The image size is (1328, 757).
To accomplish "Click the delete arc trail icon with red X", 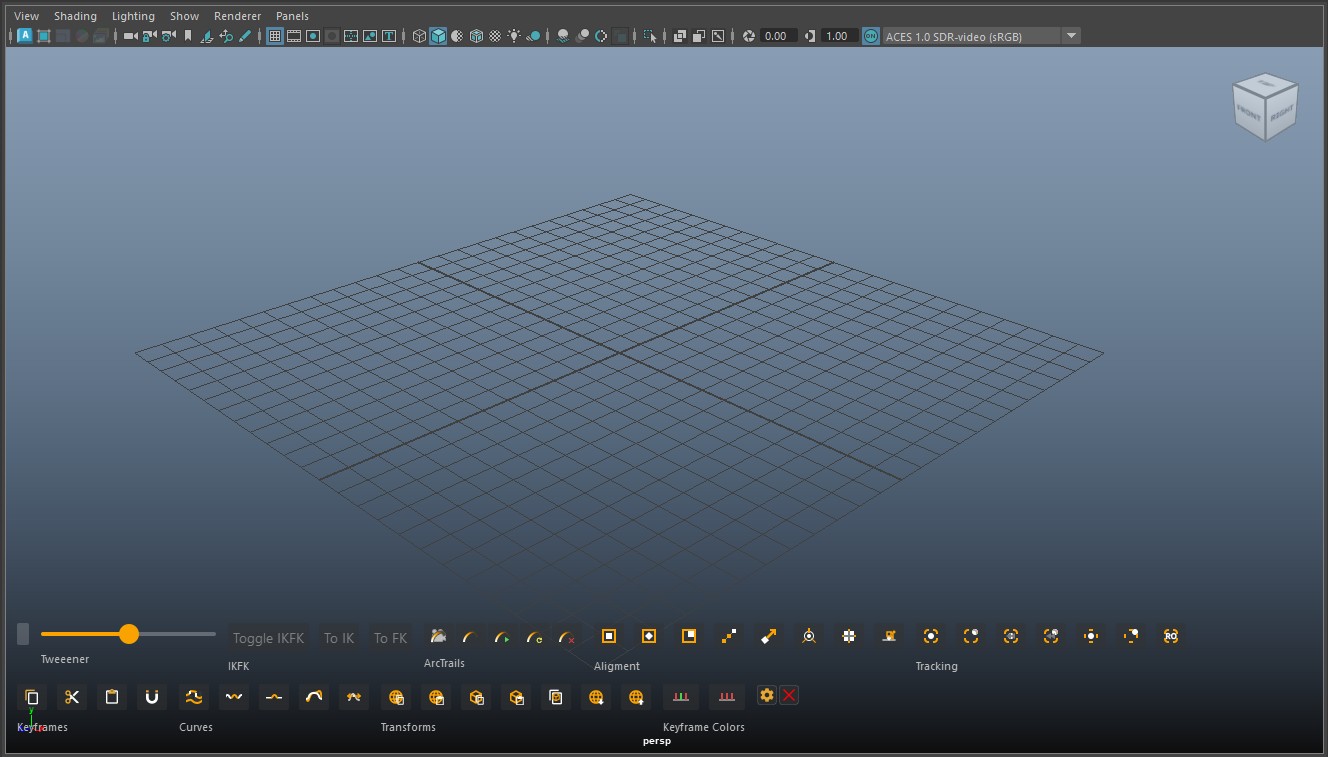I will point(567,637).
